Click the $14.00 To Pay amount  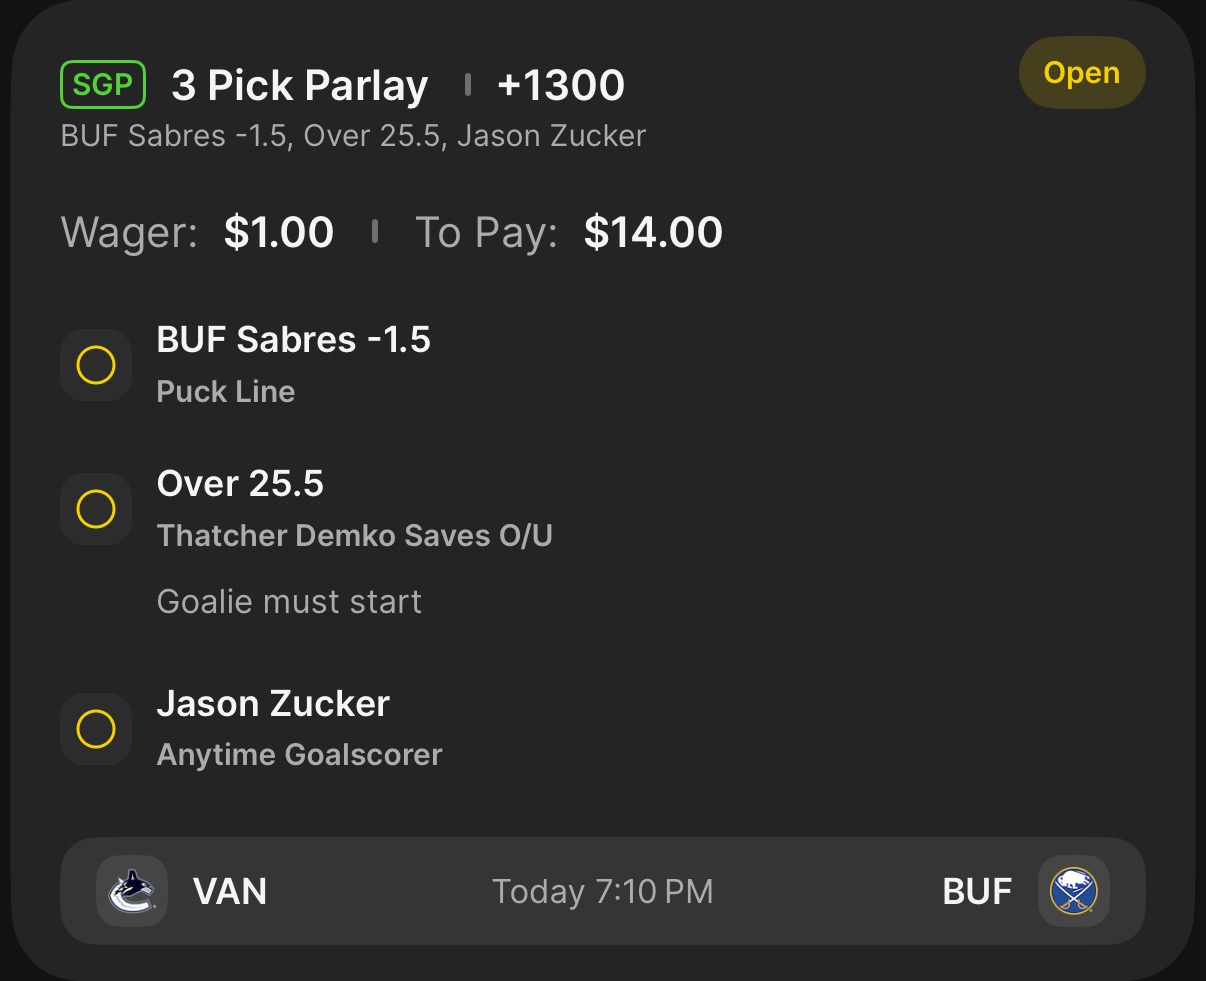click(x=653, y=232)
